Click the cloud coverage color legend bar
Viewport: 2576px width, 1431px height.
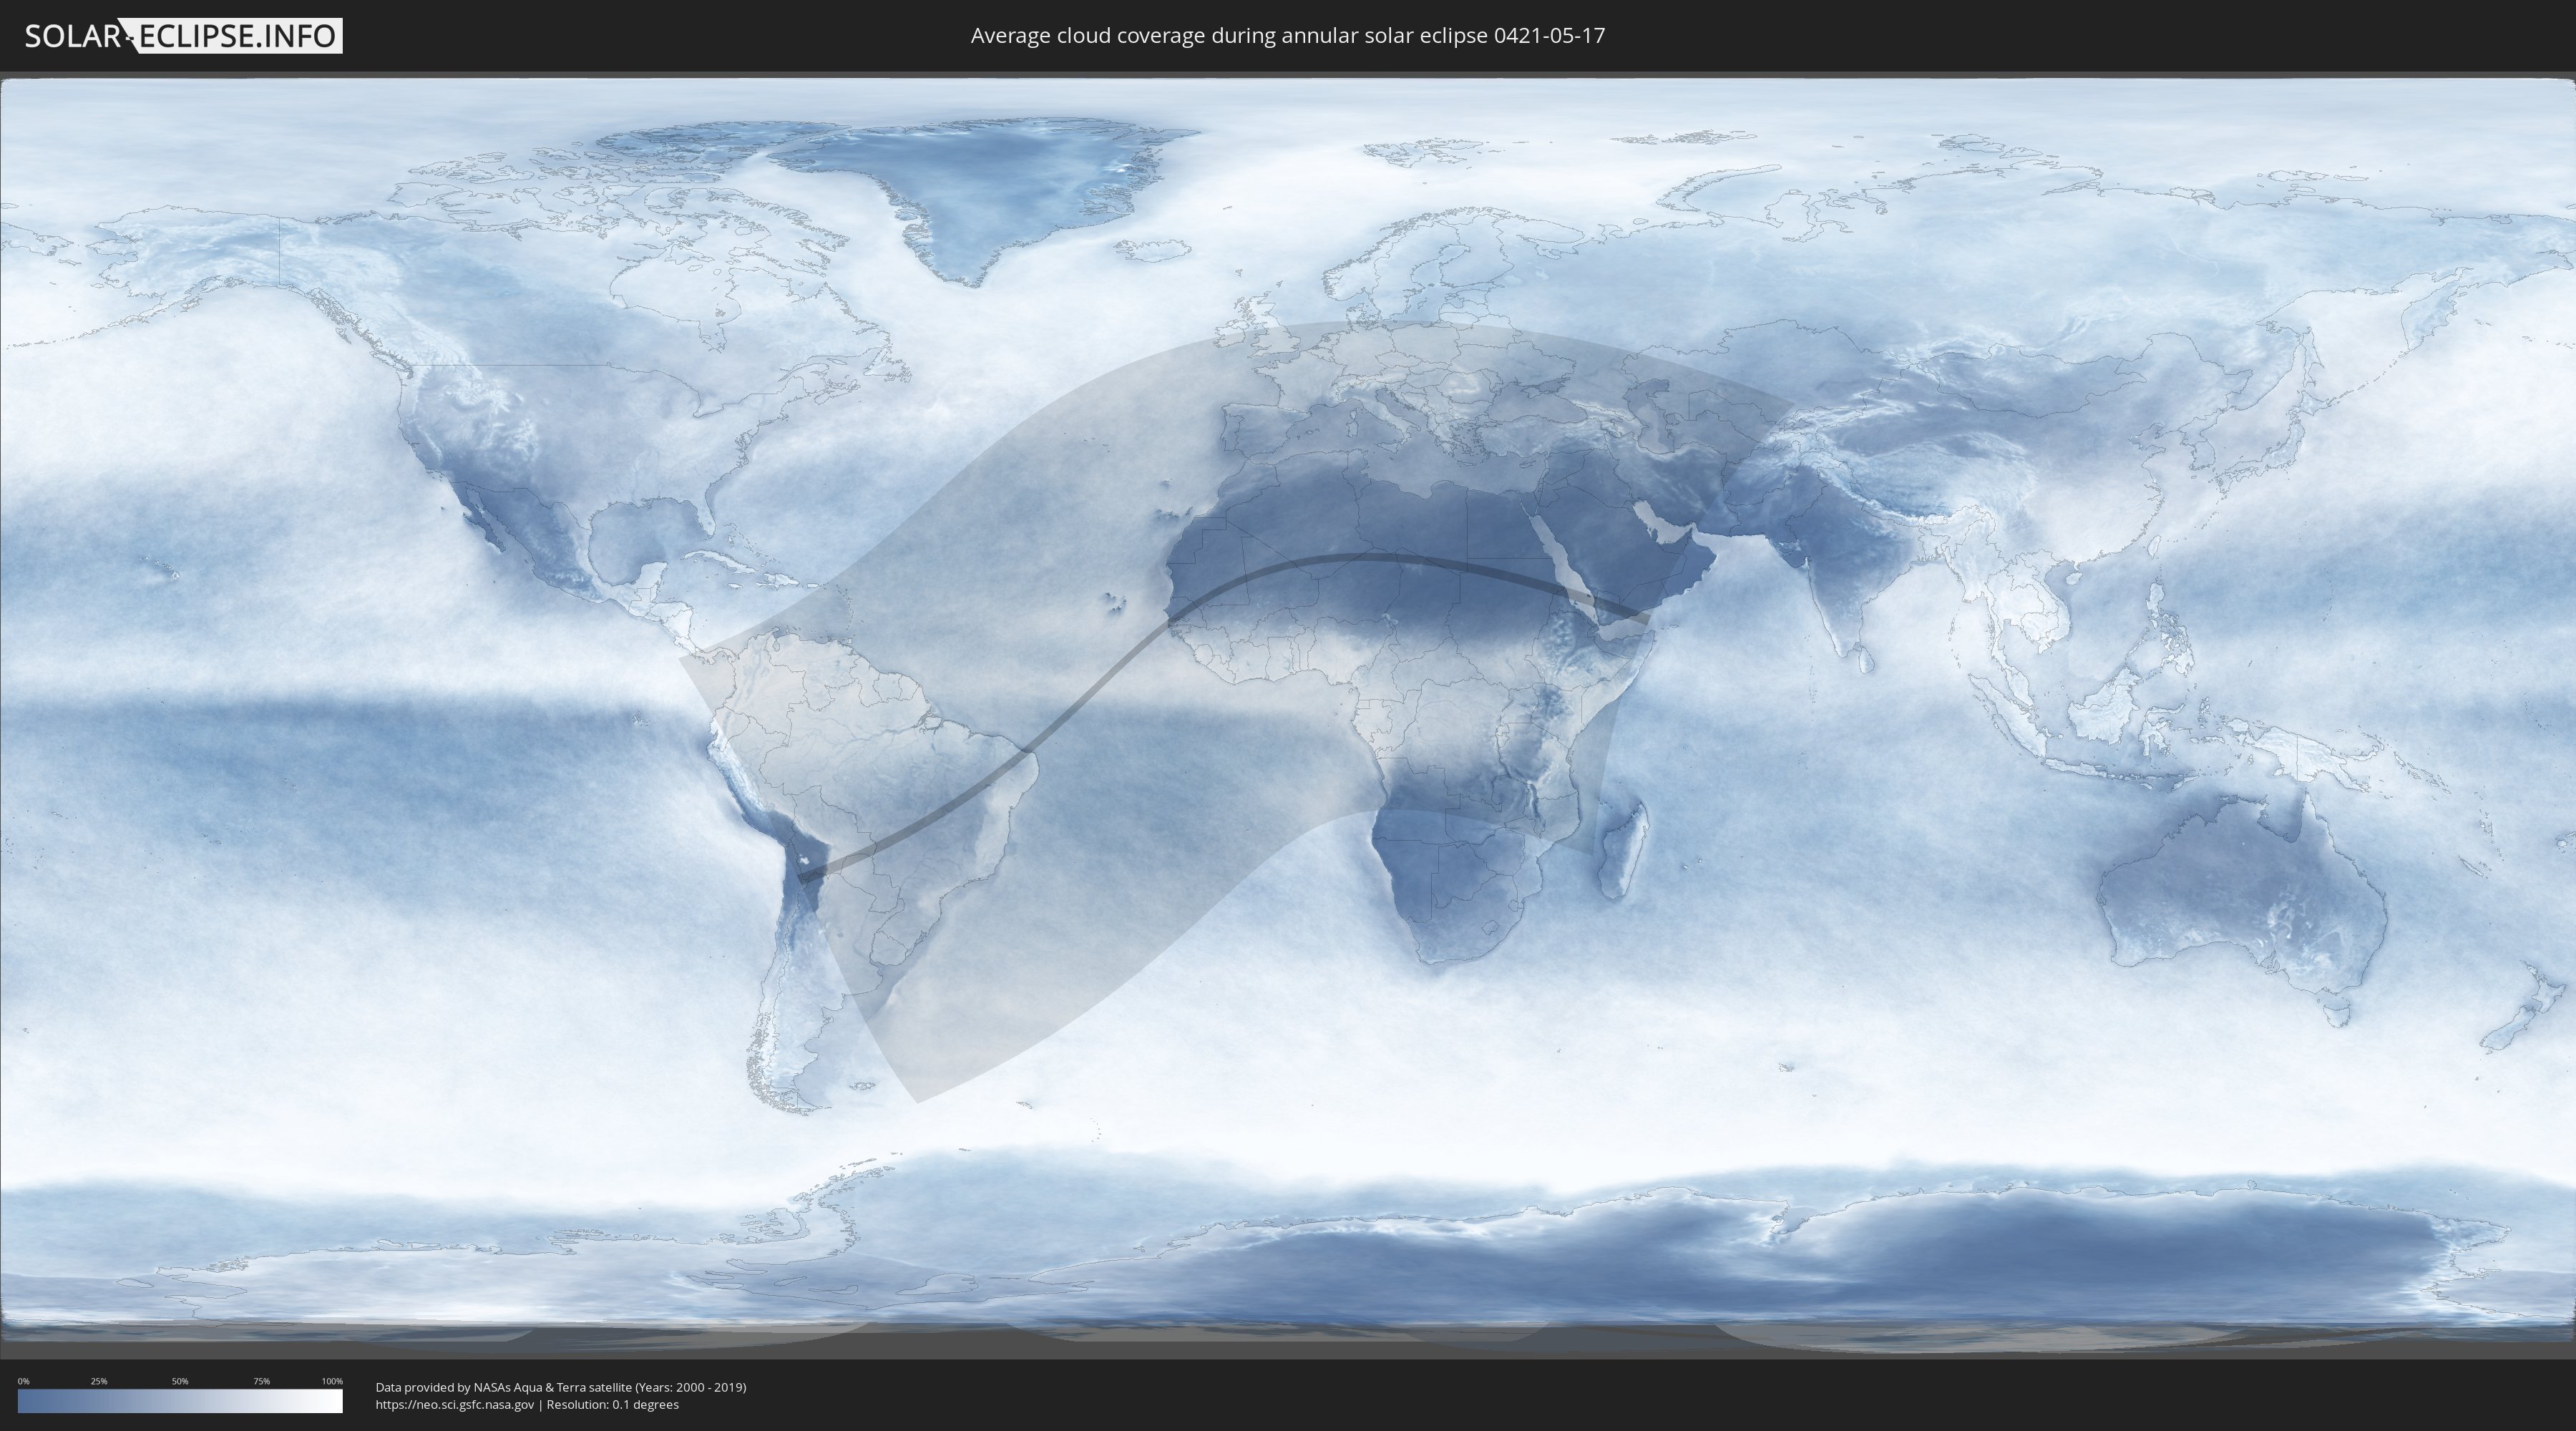click(x=180, y=1401)
